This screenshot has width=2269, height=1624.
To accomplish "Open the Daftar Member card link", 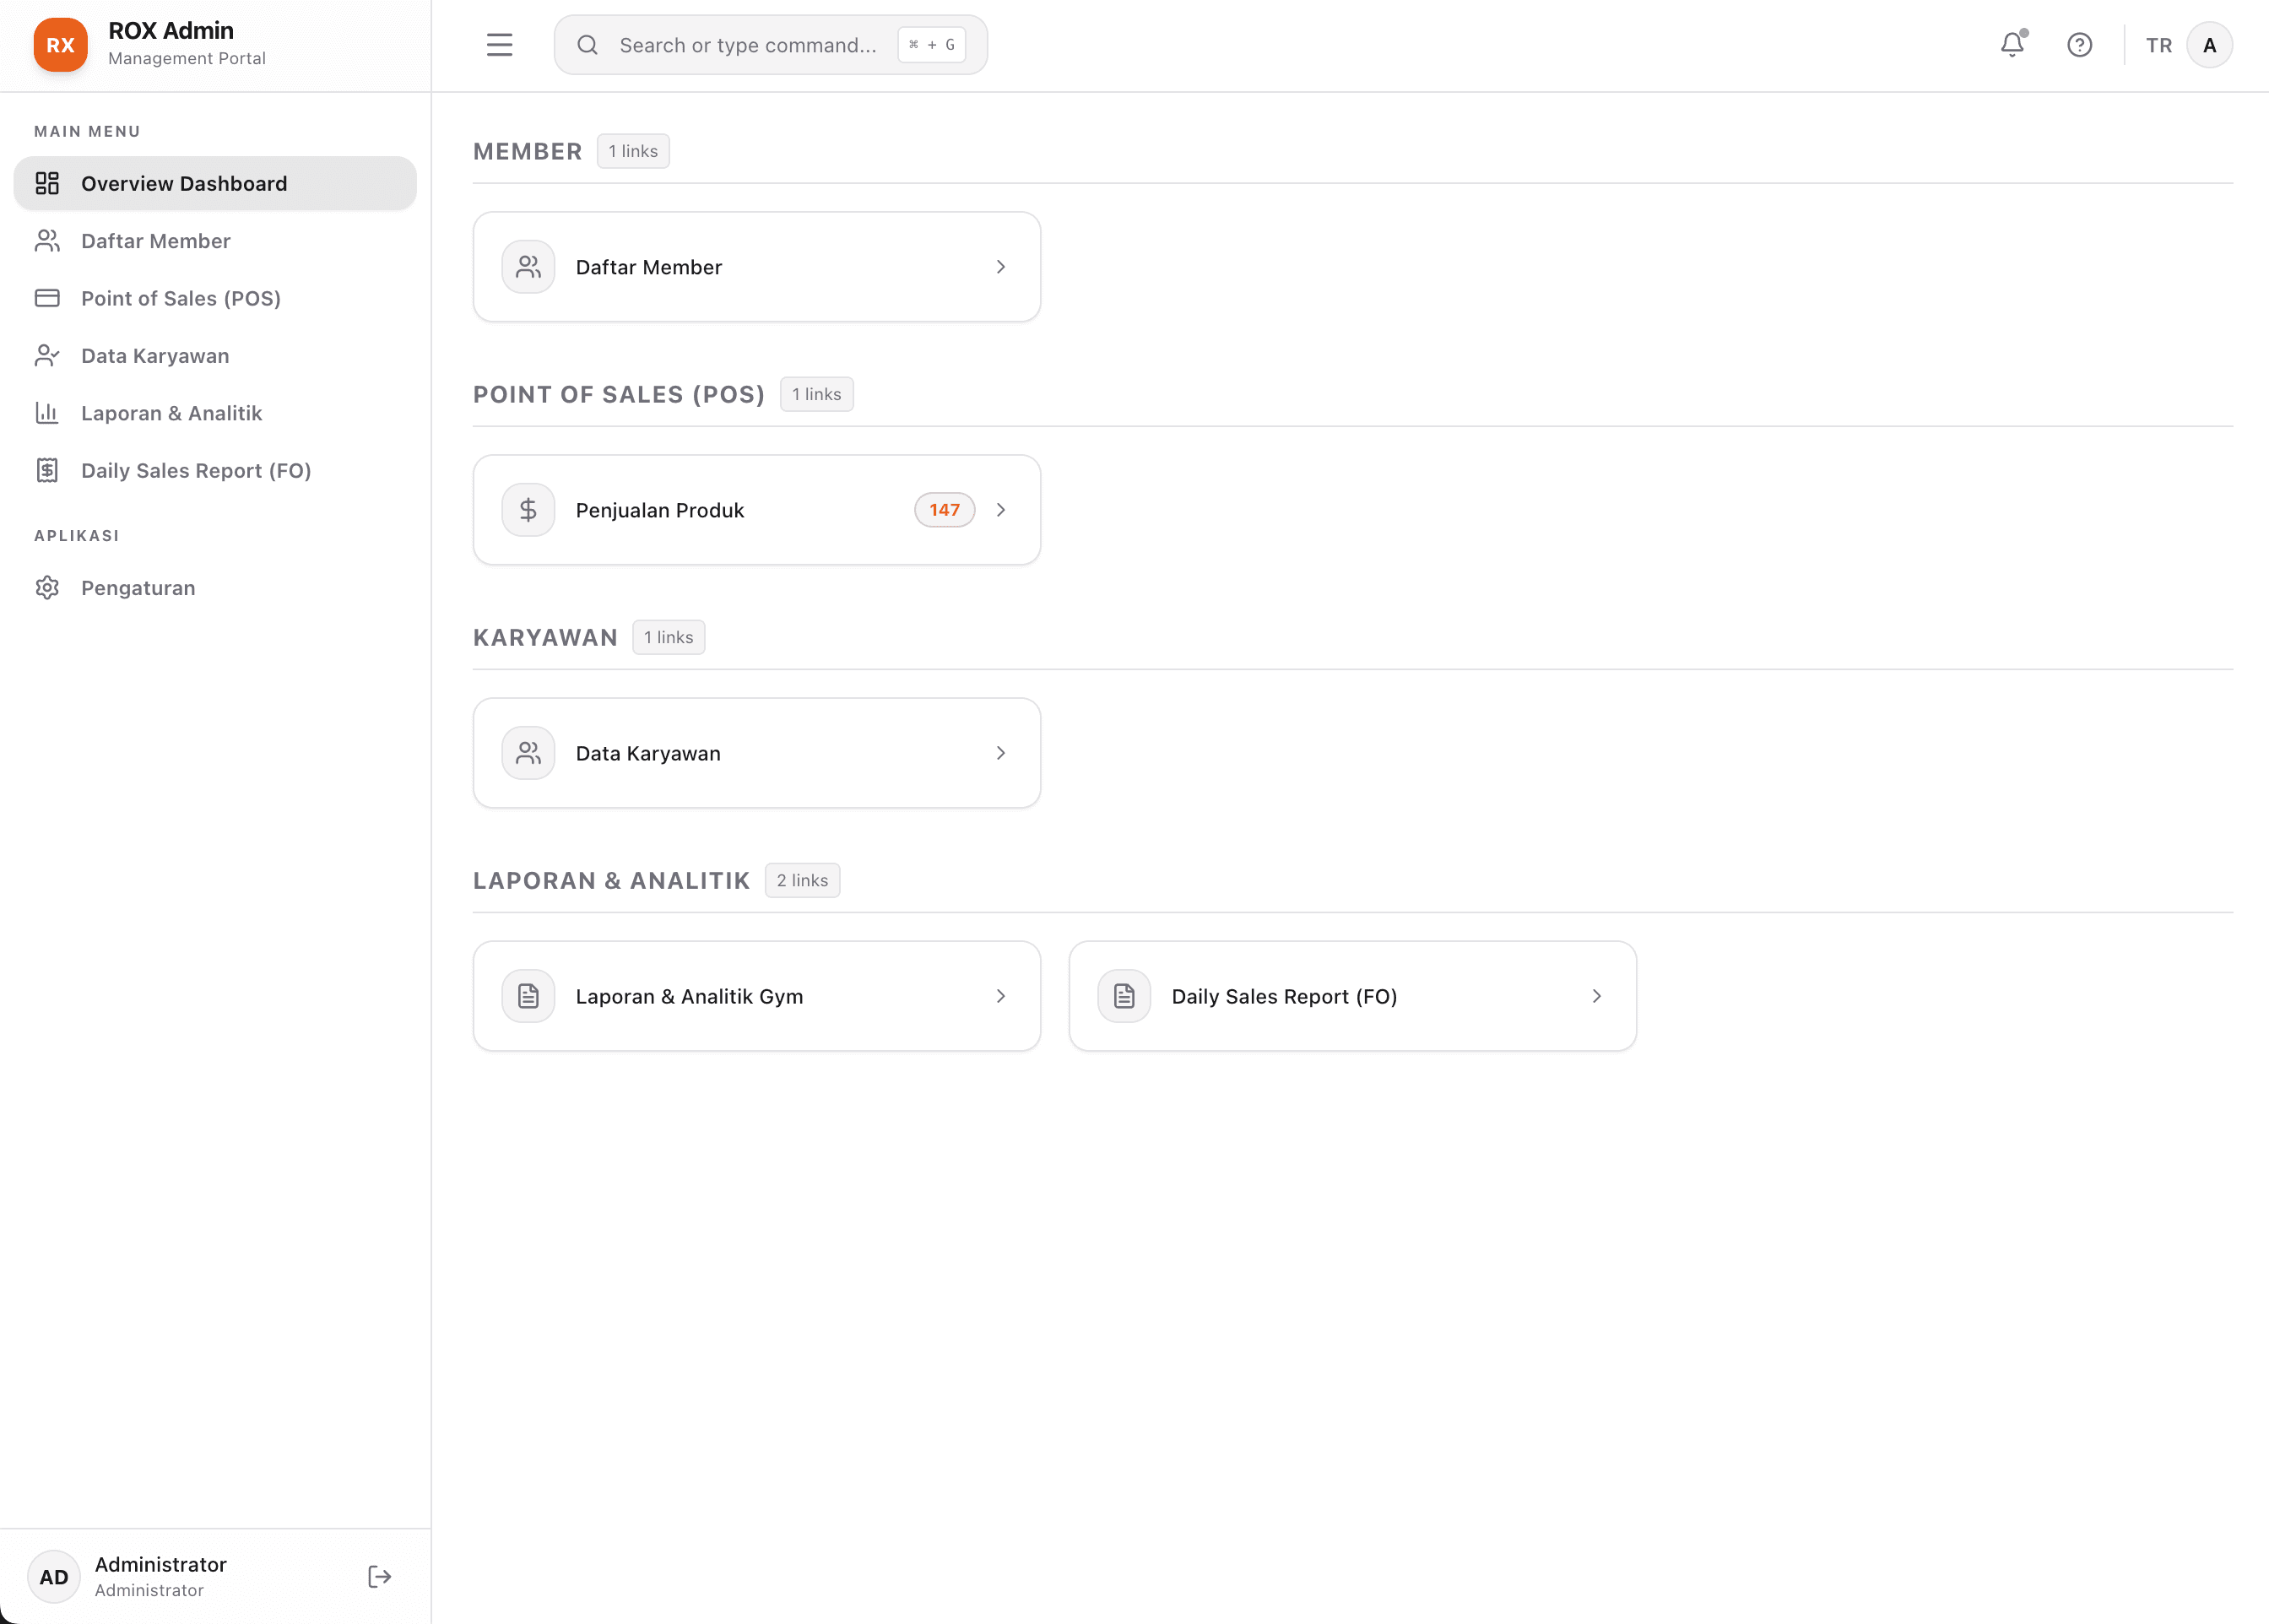I will pos(757,267).
